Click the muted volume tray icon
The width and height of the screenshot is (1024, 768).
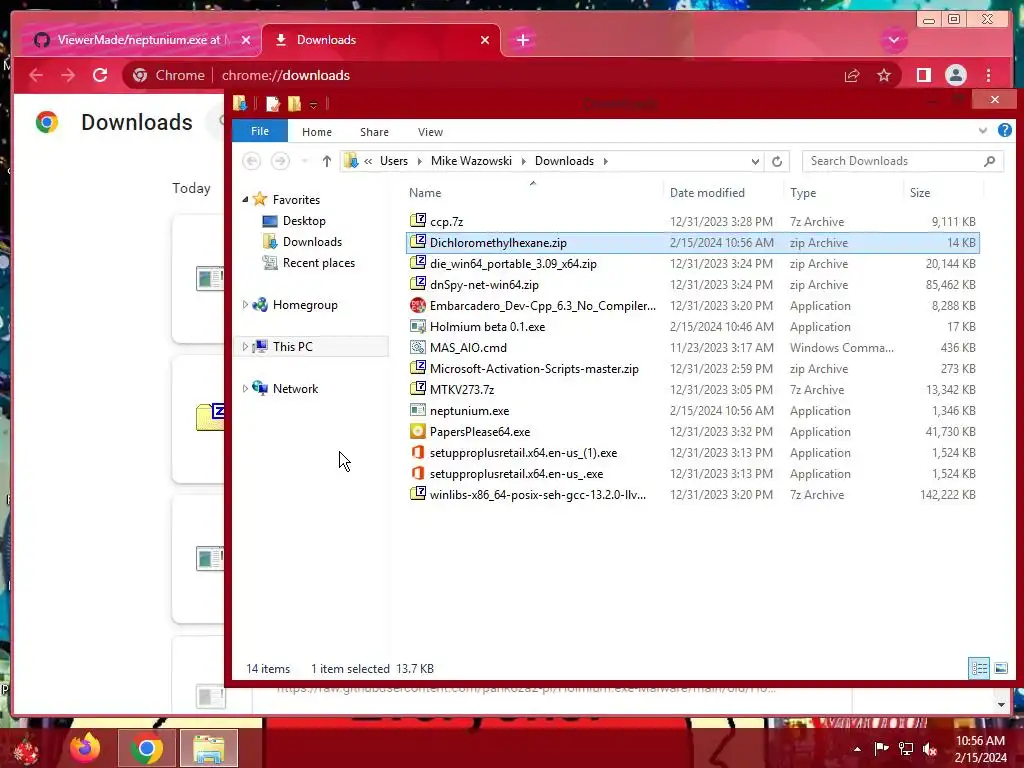930,749
